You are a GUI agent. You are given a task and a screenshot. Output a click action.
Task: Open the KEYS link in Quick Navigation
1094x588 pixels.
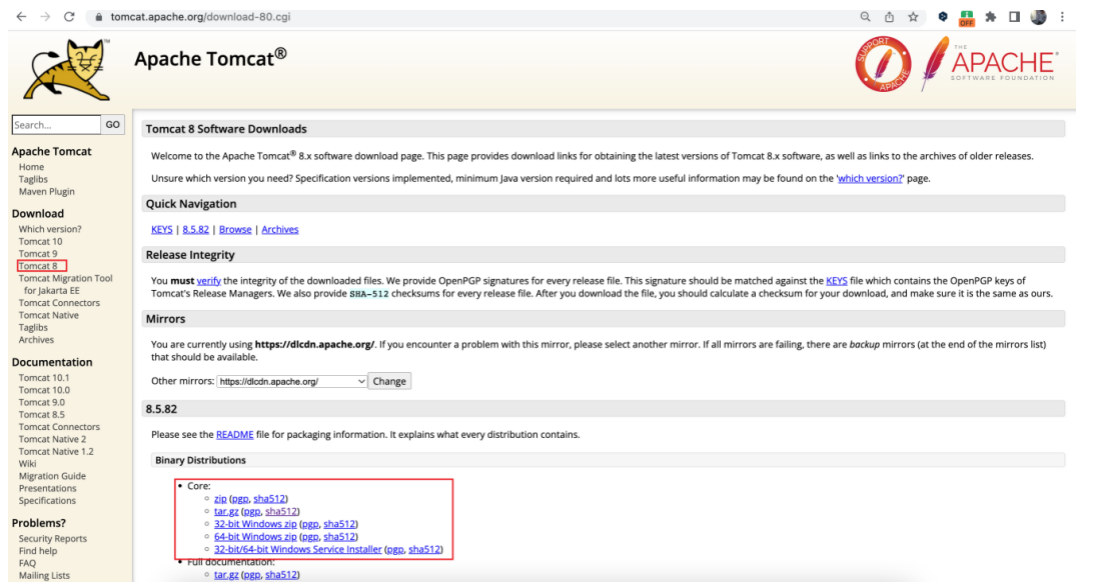[x=162, y=229]
